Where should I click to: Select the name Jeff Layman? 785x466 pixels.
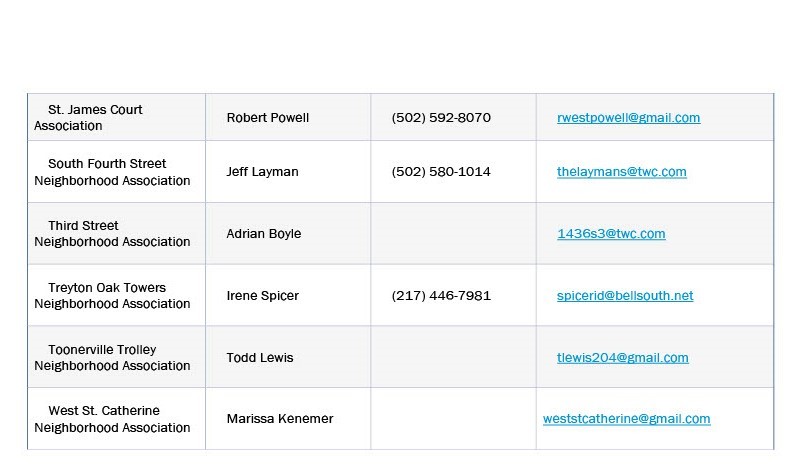(263, 172)
